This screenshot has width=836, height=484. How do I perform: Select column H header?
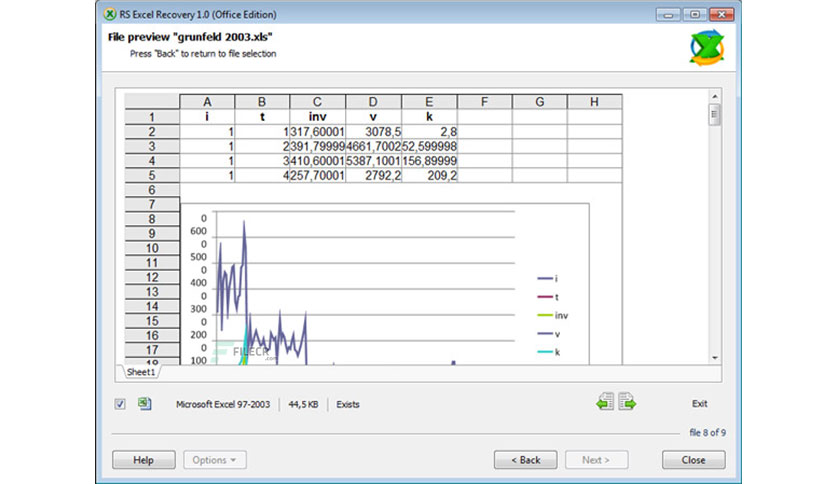click(x=594, y=102)
